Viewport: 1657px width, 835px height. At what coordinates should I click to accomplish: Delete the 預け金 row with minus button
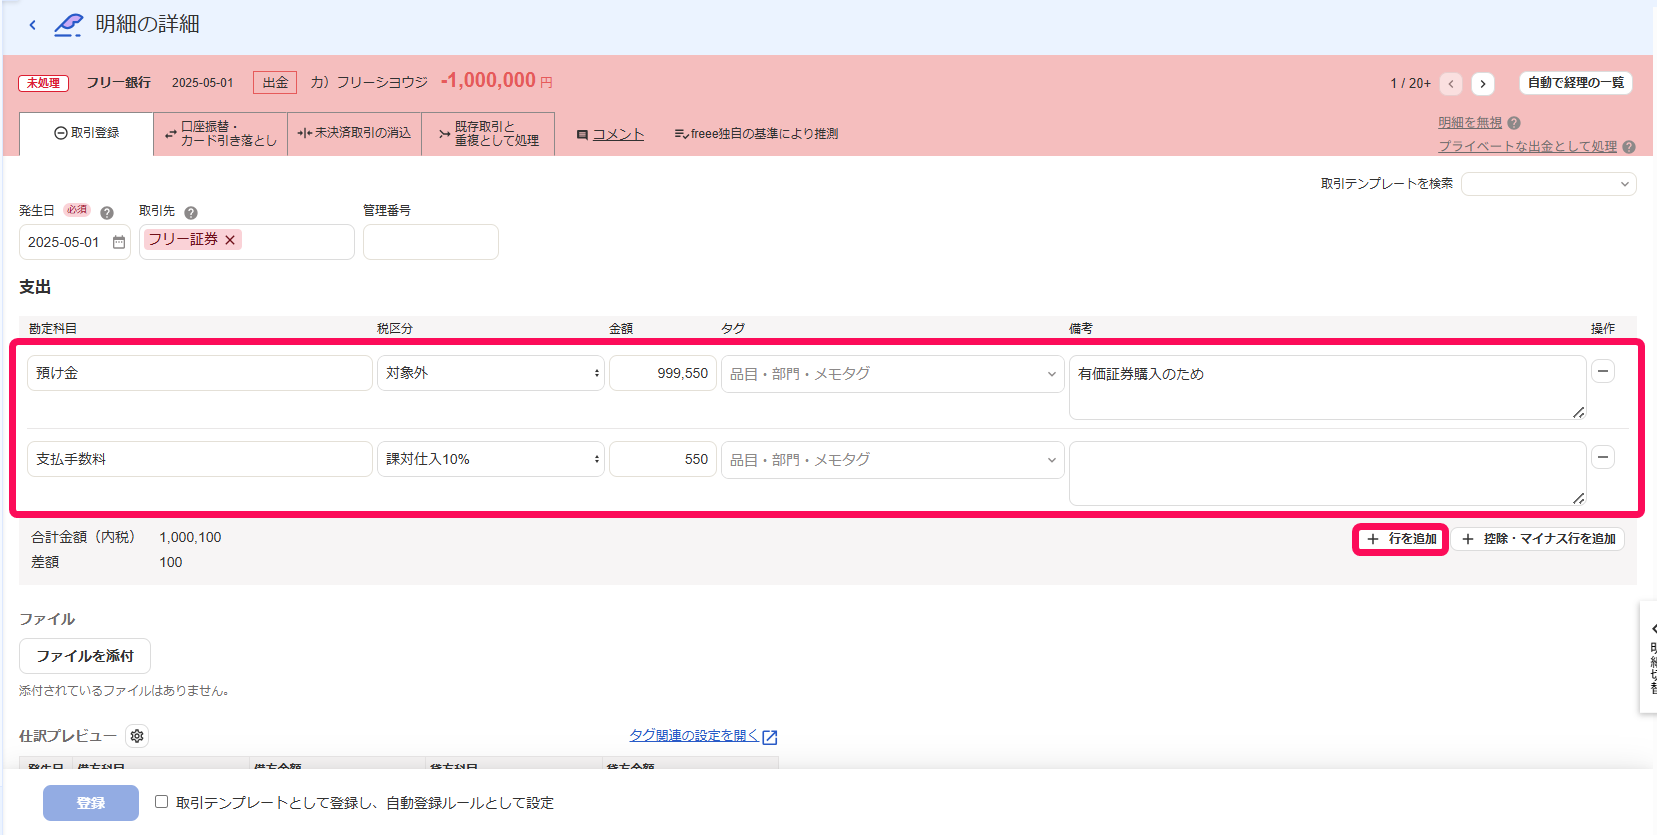point(1603,371)
